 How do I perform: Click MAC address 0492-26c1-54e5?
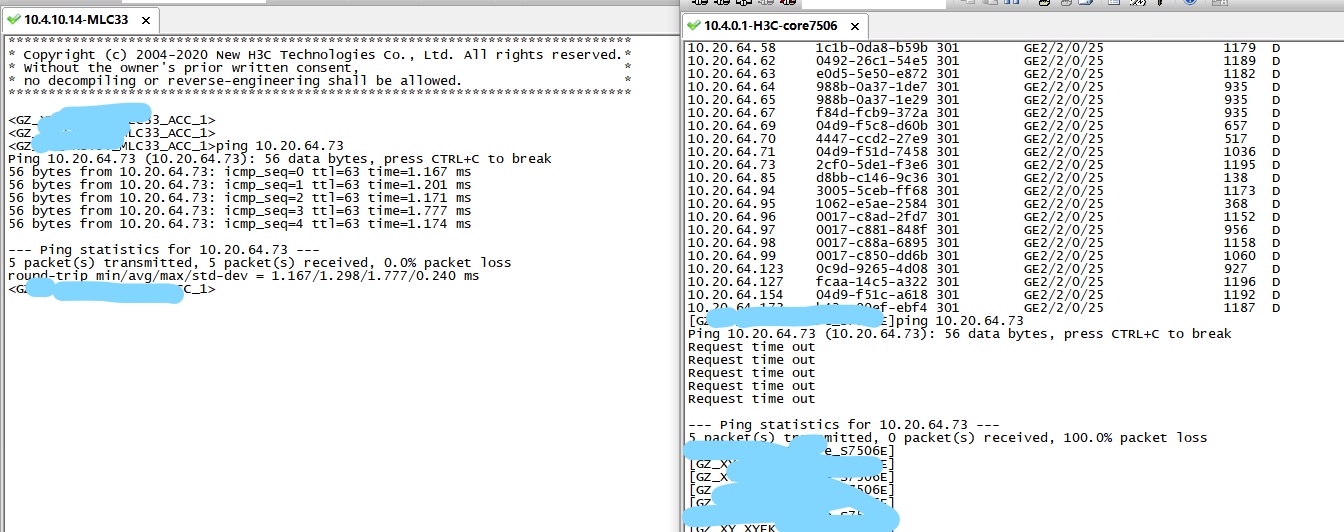[872, 61]
